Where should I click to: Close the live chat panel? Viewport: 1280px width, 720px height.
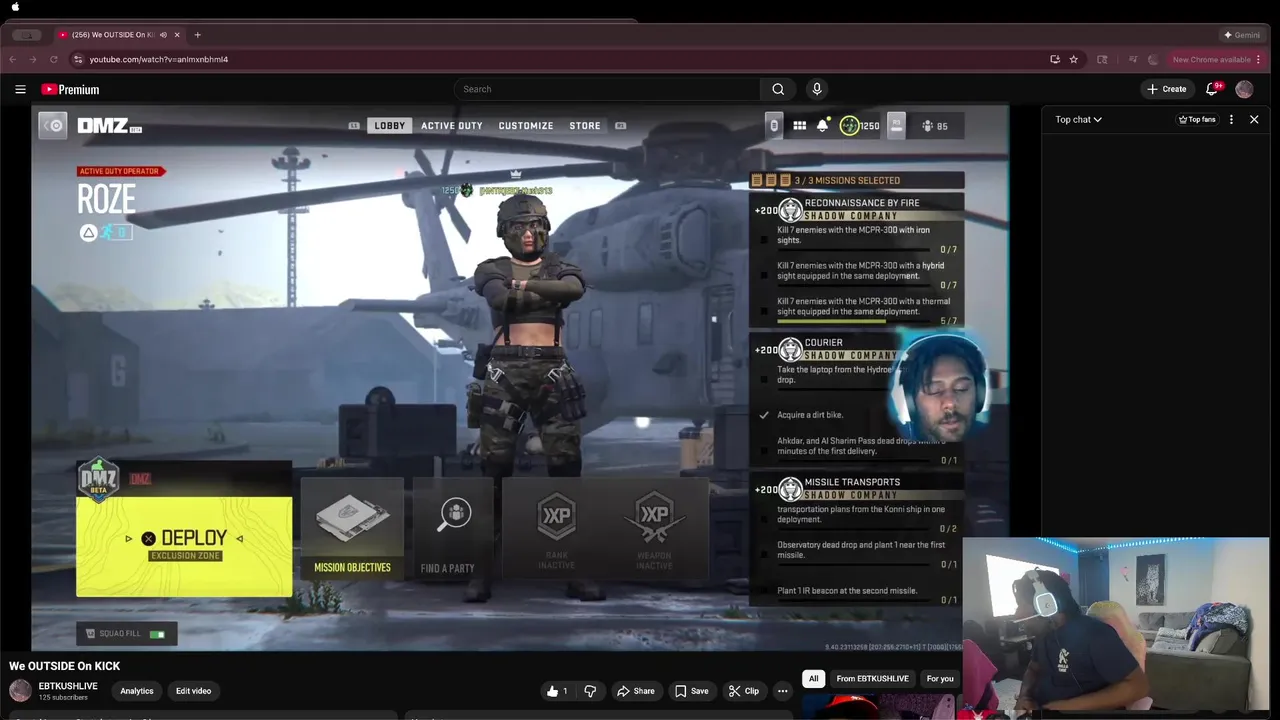[1254, 119]
